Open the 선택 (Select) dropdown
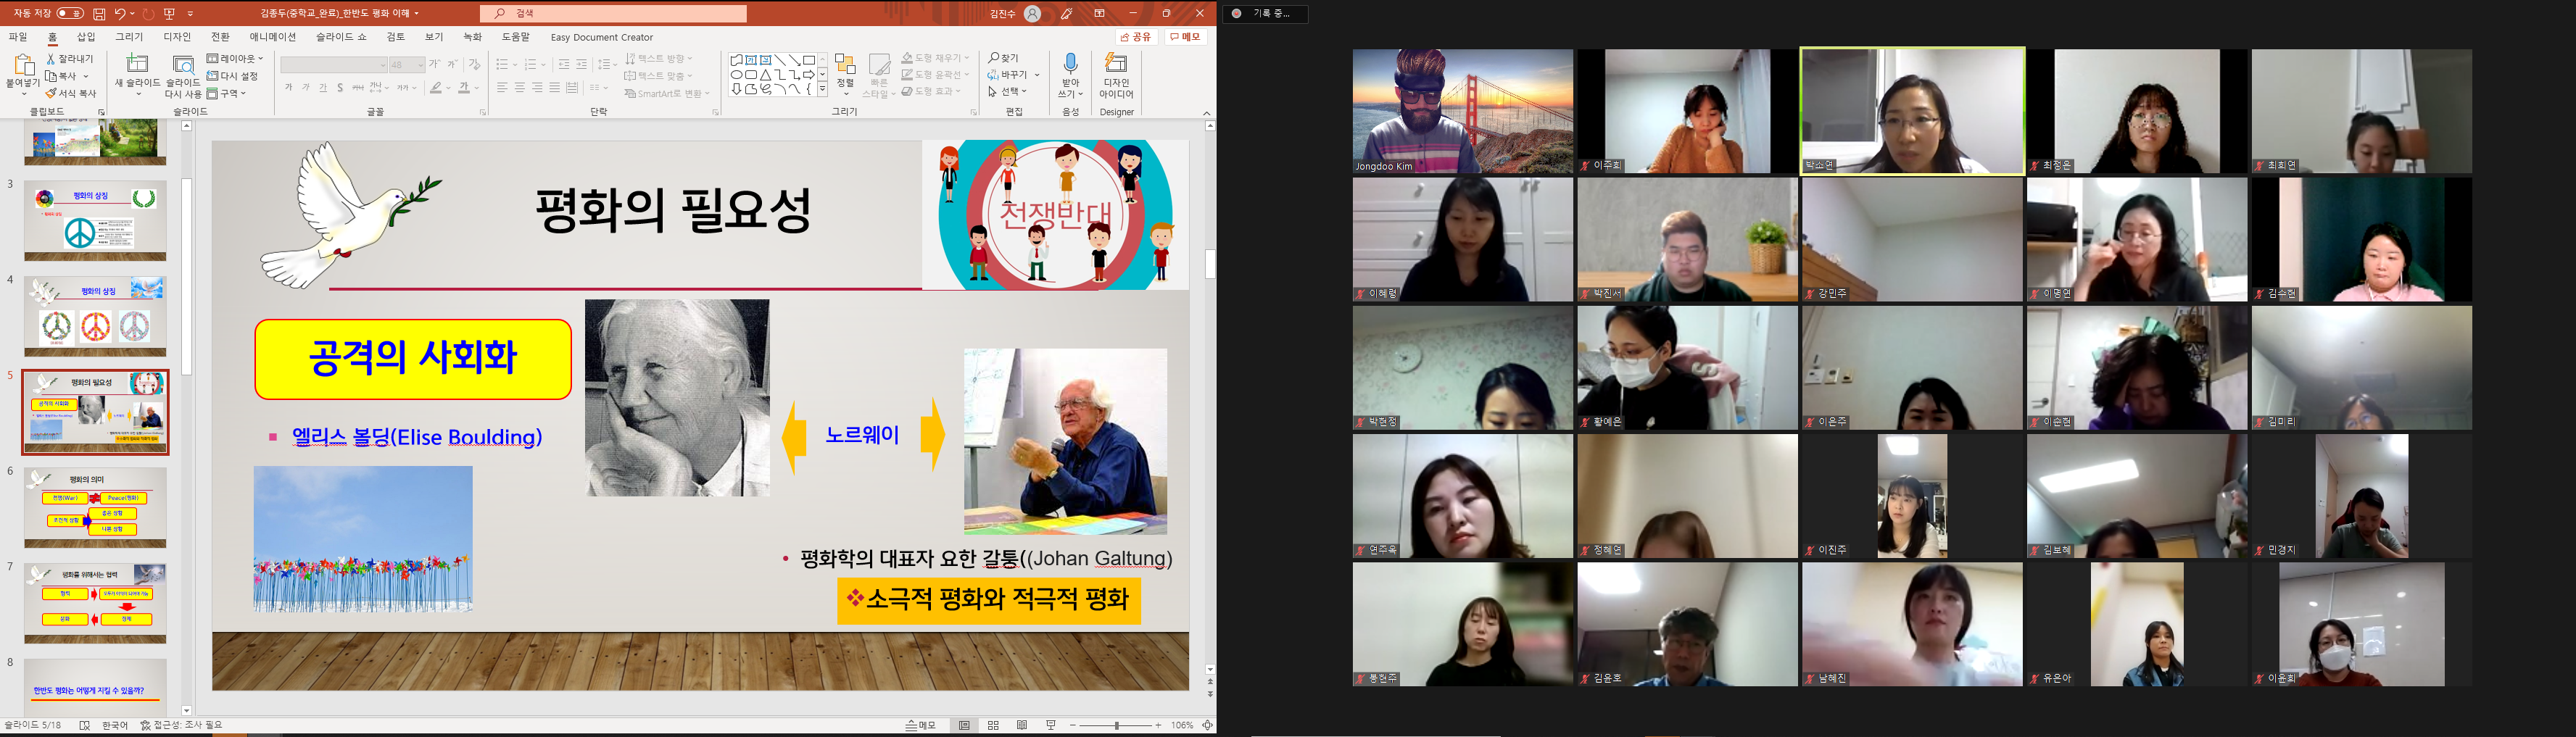2576x737 pixels. point(1008,92)
